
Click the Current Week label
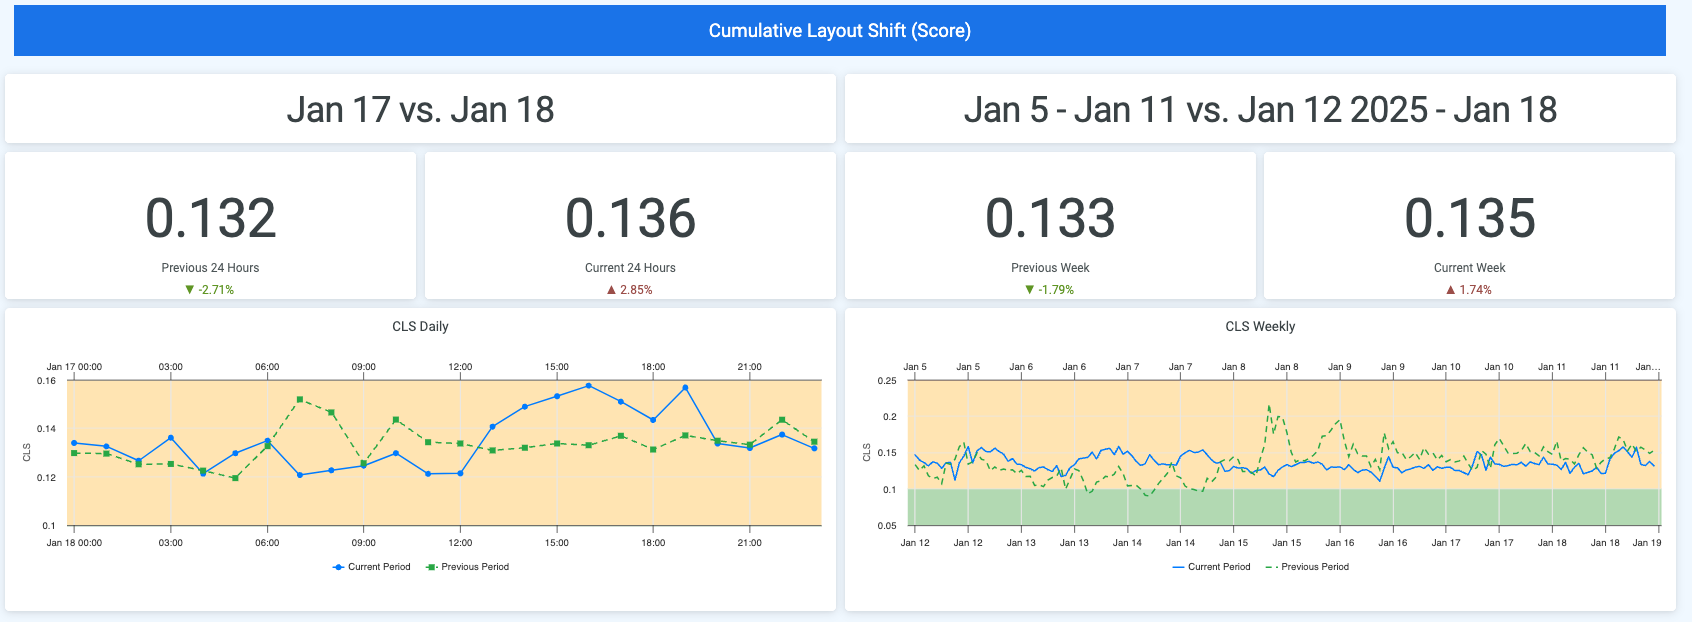pos(1470,268)
